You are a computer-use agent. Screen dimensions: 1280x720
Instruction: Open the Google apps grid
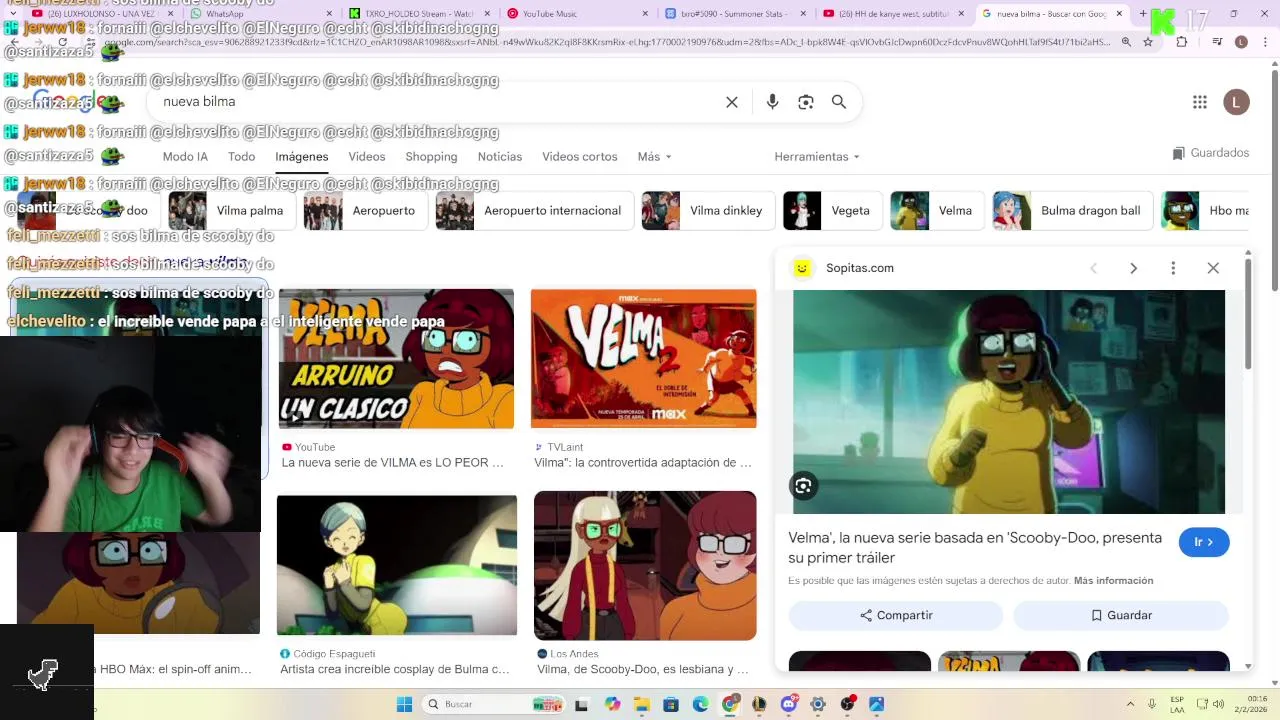1199,102
